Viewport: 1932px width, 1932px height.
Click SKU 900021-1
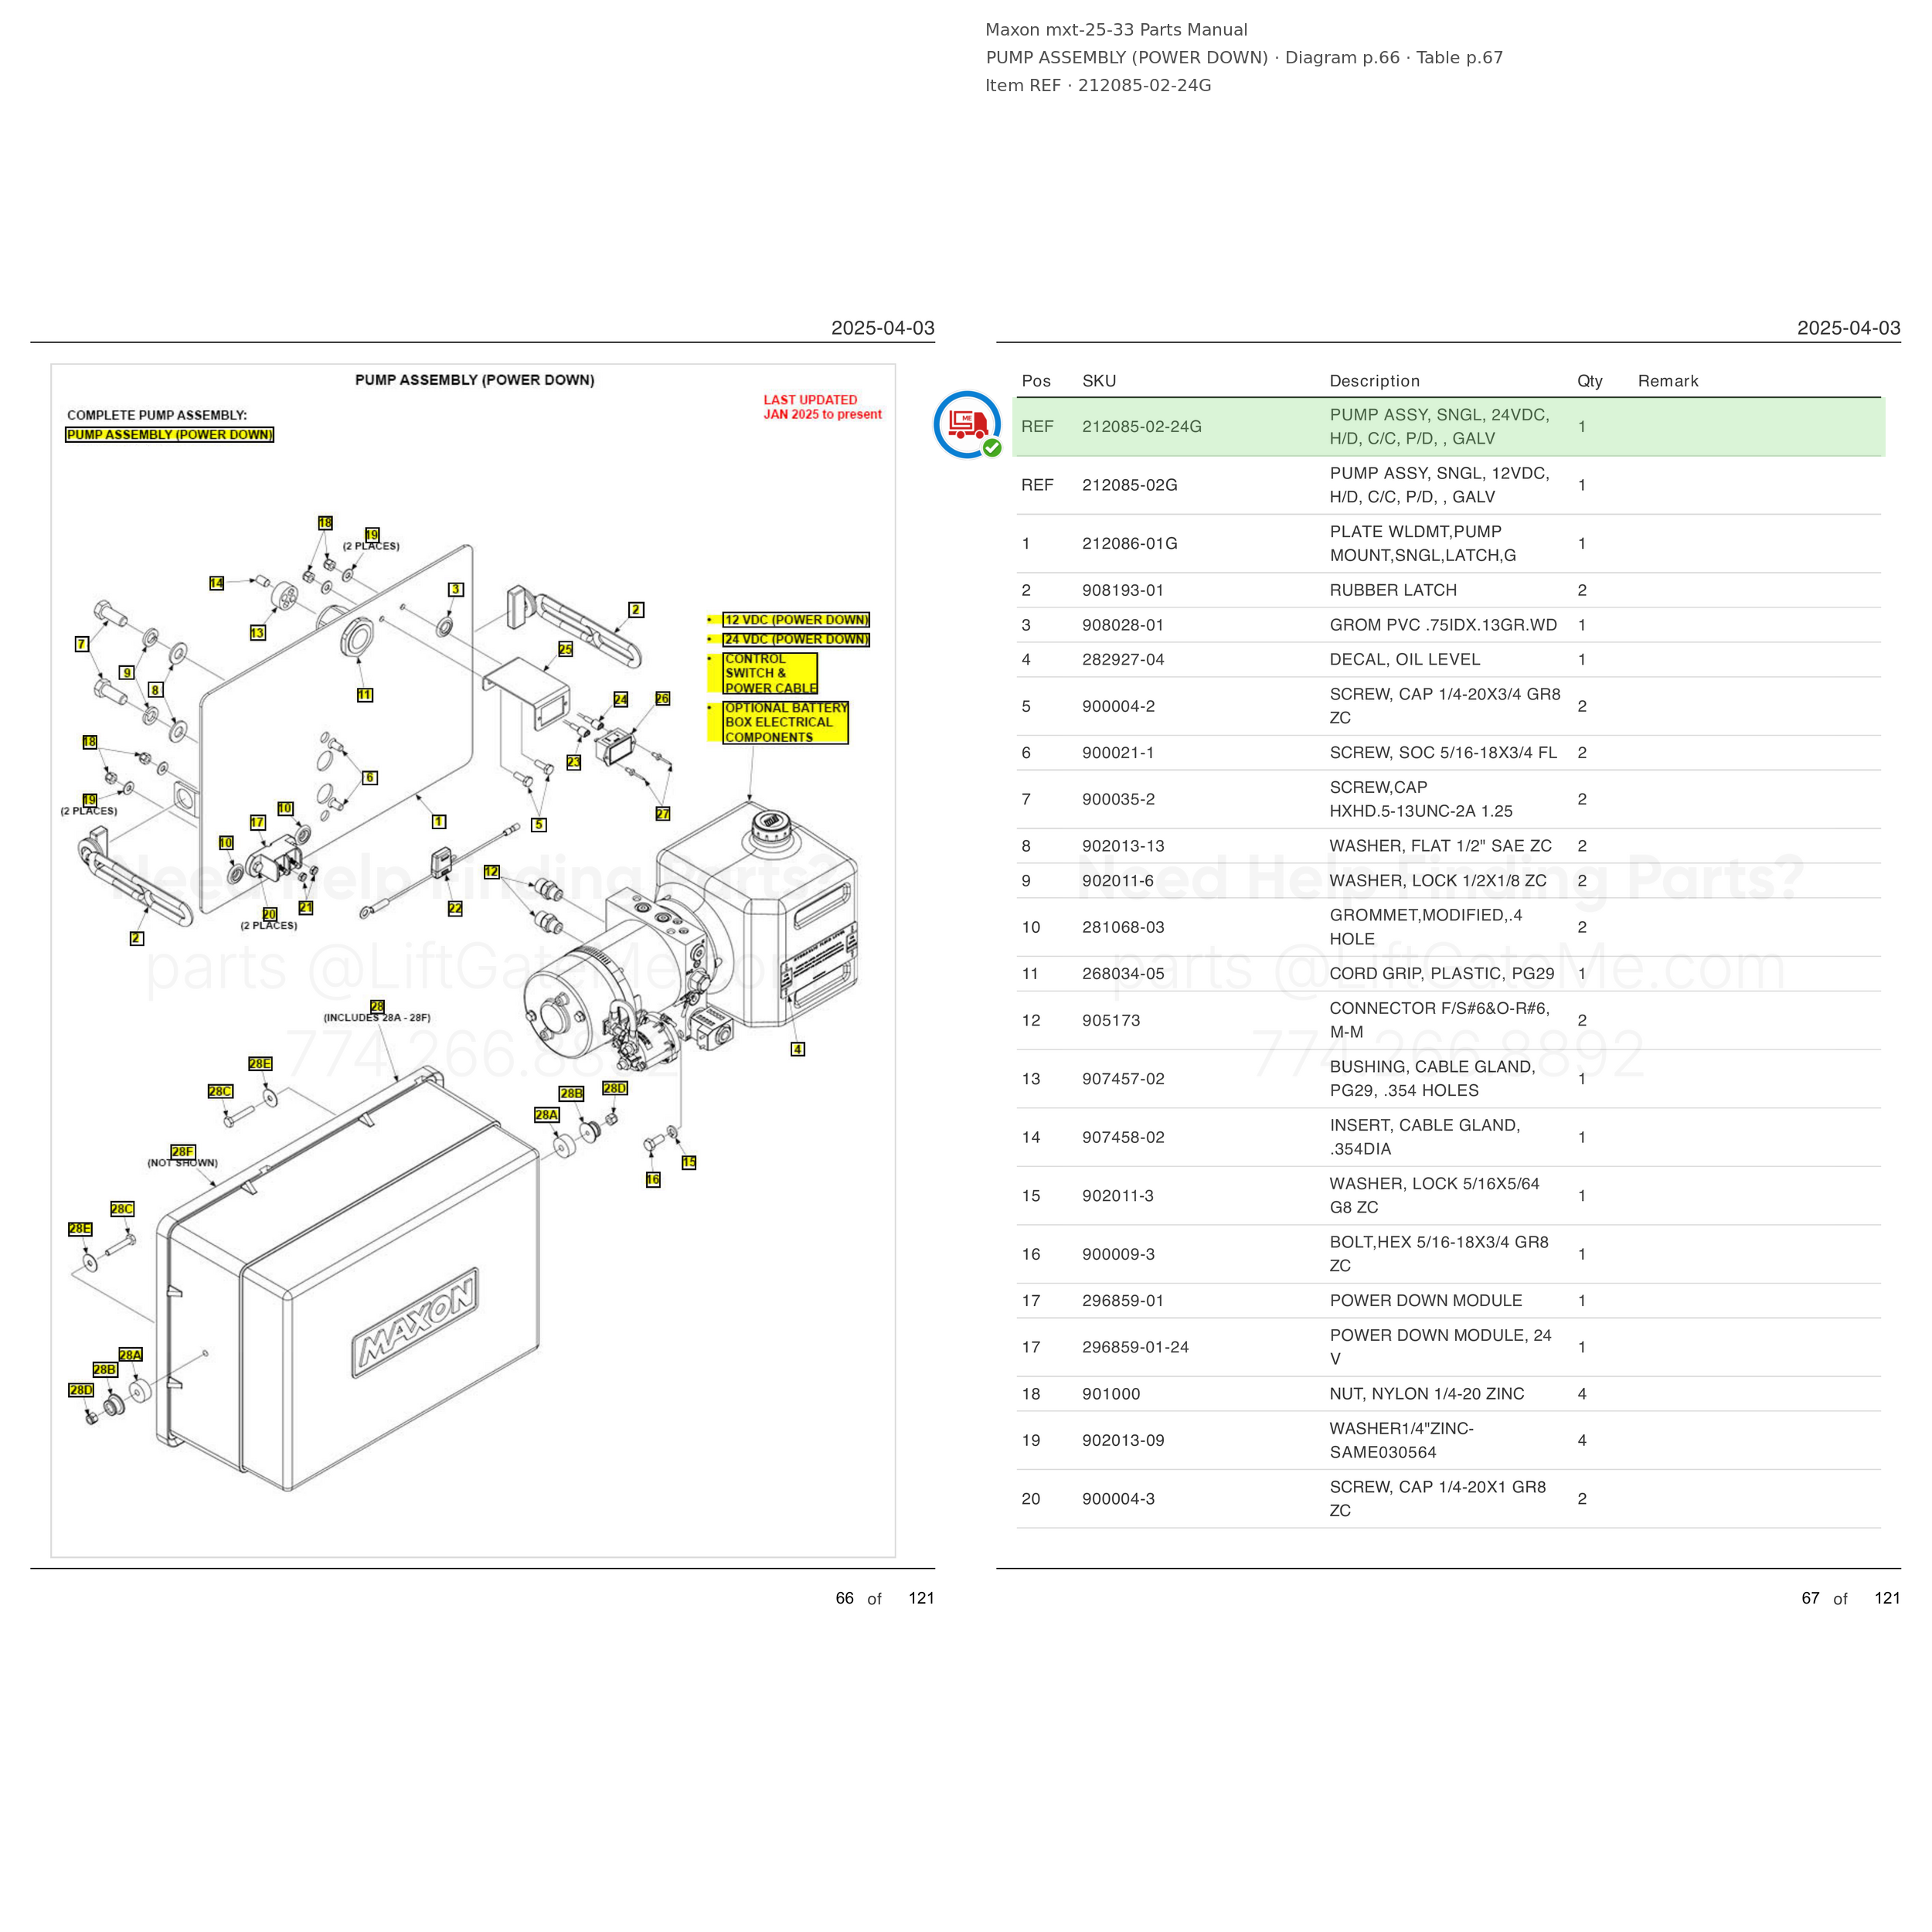point(1117,753)
